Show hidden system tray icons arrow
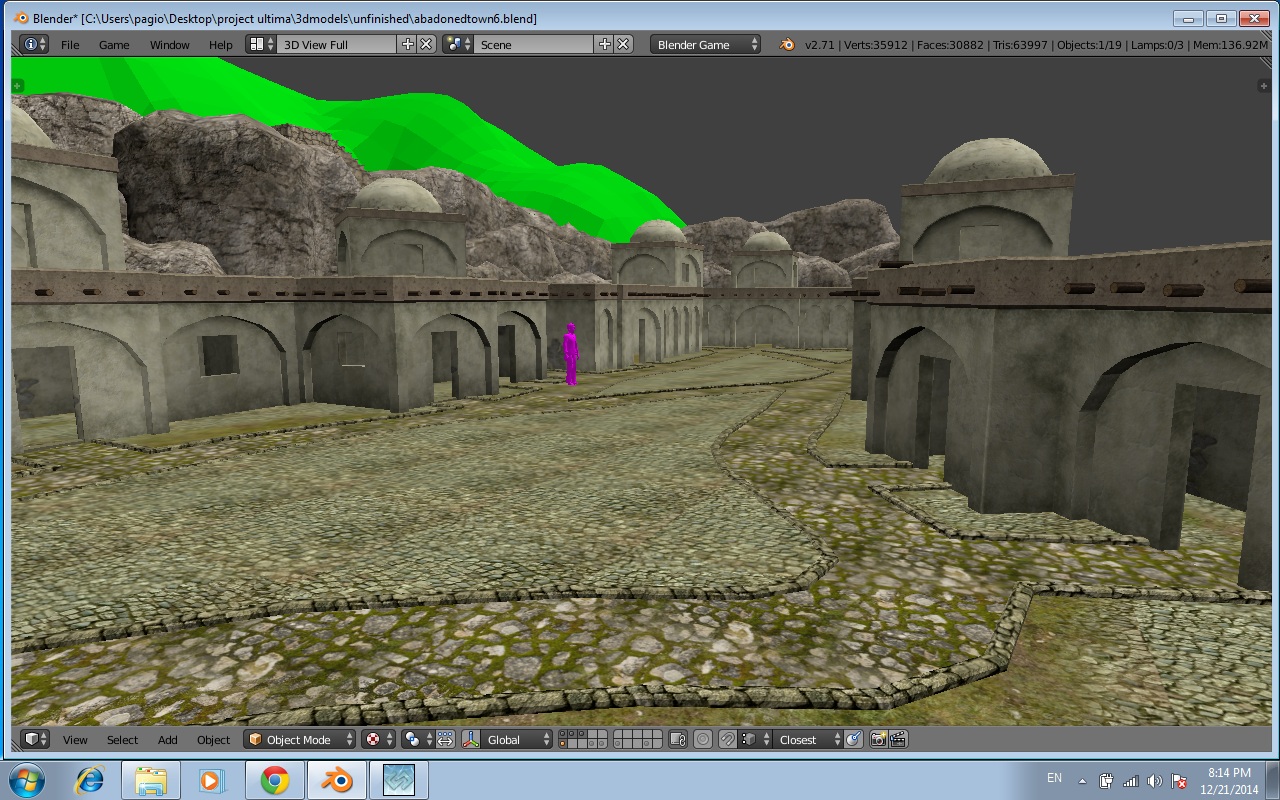Image resolution: width=1280 pixels, height=800 pixels. [1082, 781]
